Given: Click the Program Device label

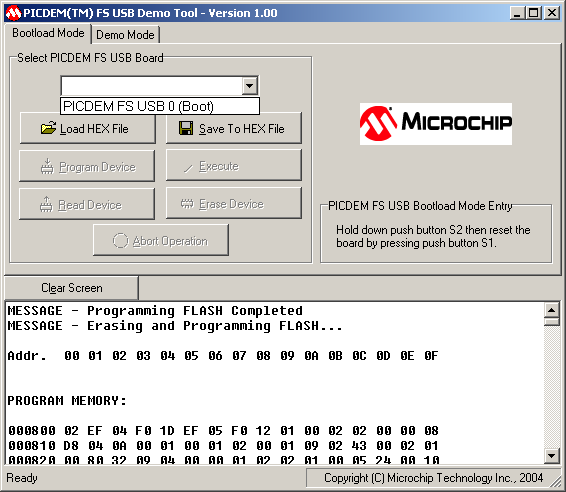Looking at the screenshot, I should coord(97,167).
